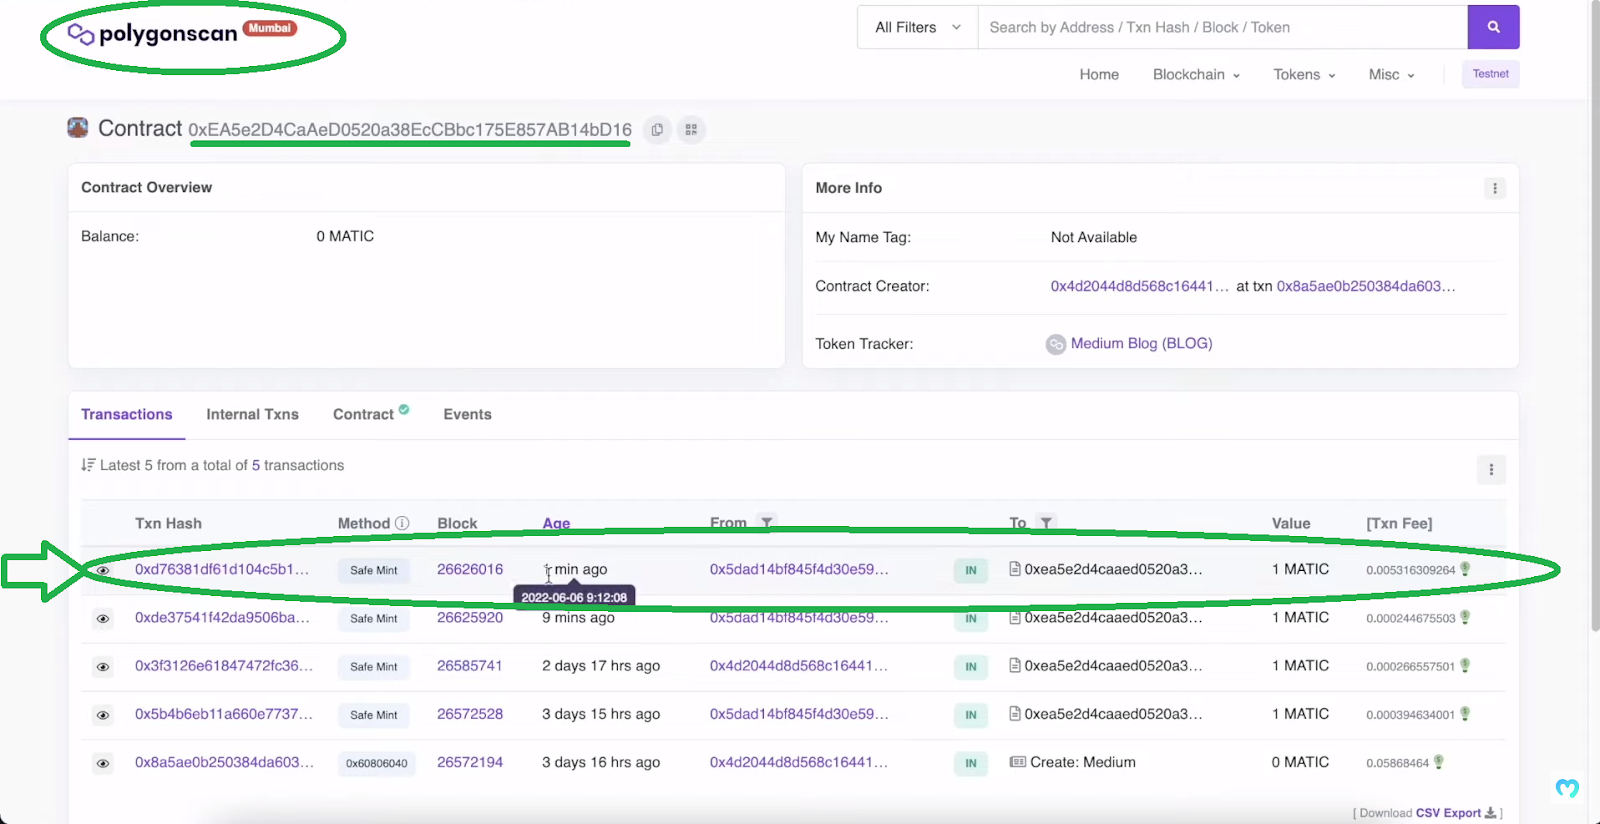Viewport: 1600px width, 824px height.
Task: Open transaction hash 0x8a5ae0b250384da603 in the table
Action: [x=224, y=762]
